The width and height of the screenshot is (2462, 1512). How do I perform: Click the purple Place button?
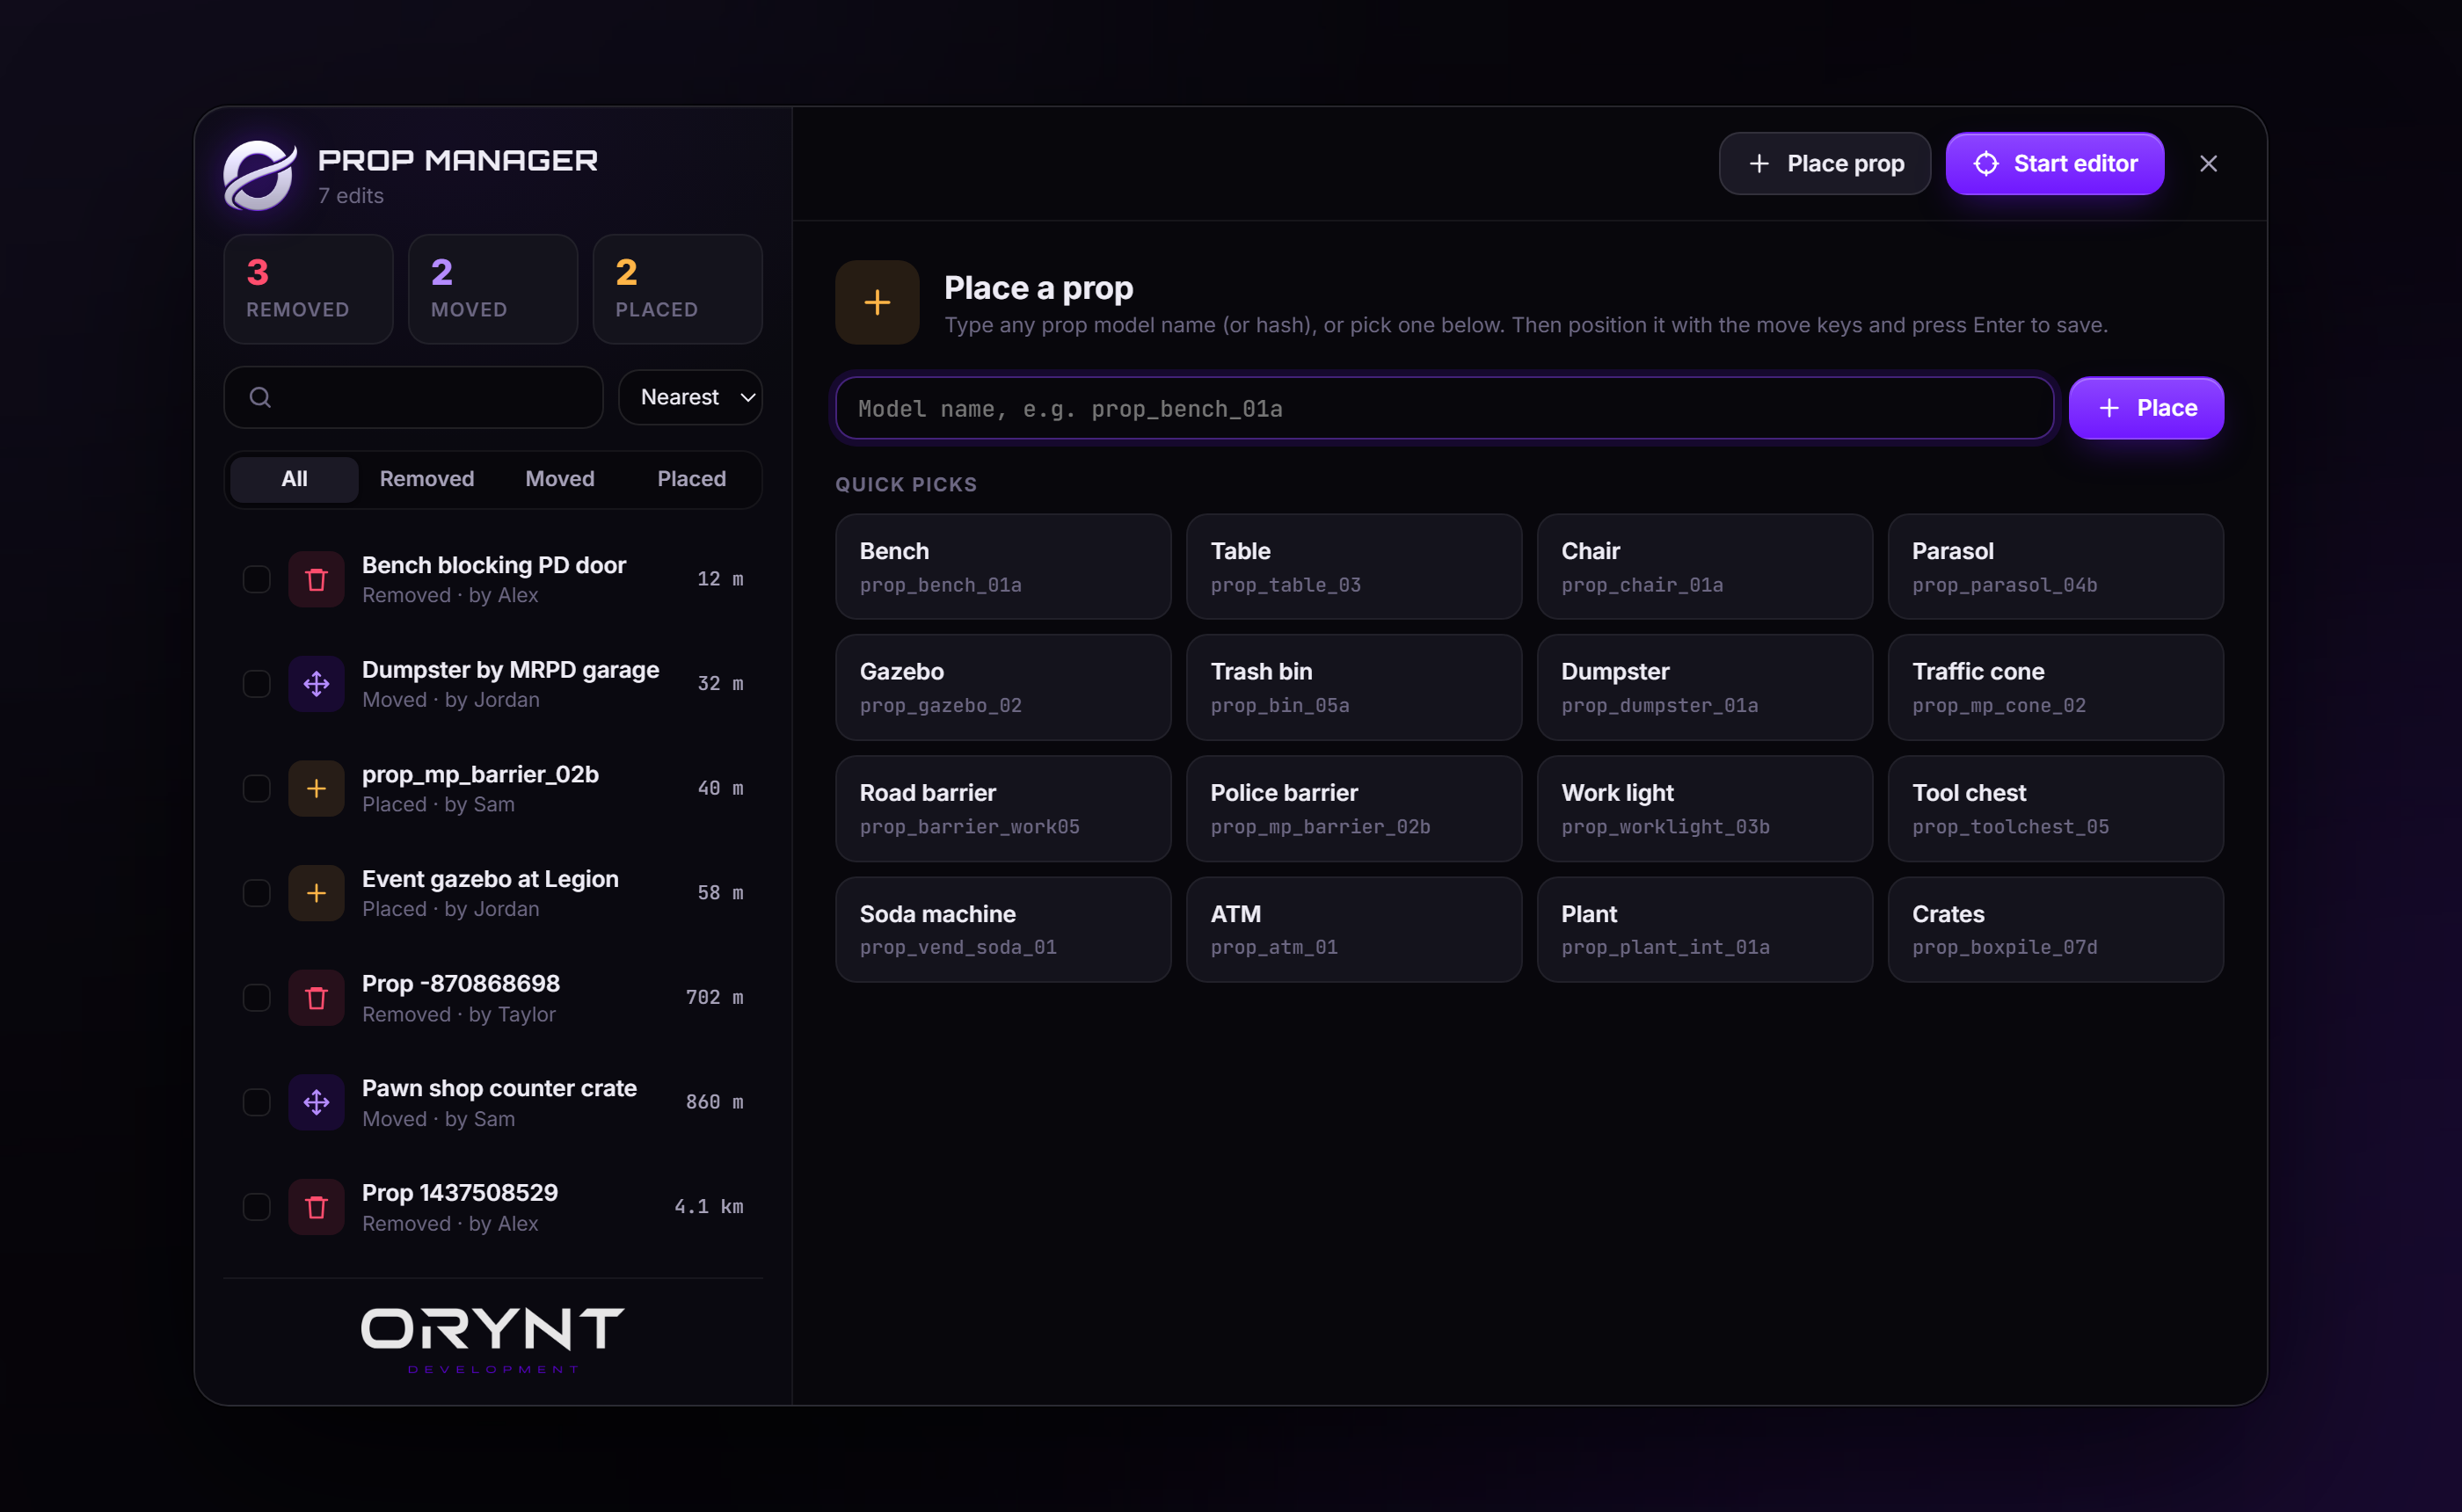coord(2146,408)
